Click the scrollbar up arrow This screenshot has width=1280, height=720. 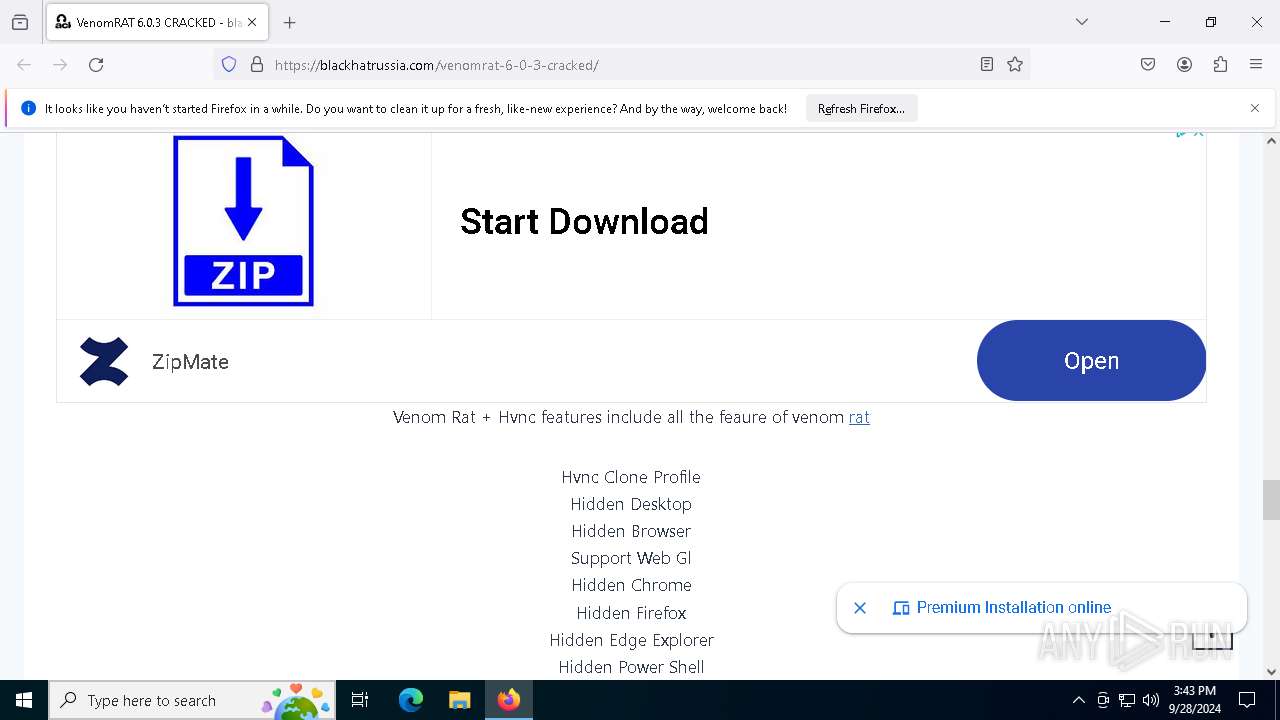[x=1271, y=141]
